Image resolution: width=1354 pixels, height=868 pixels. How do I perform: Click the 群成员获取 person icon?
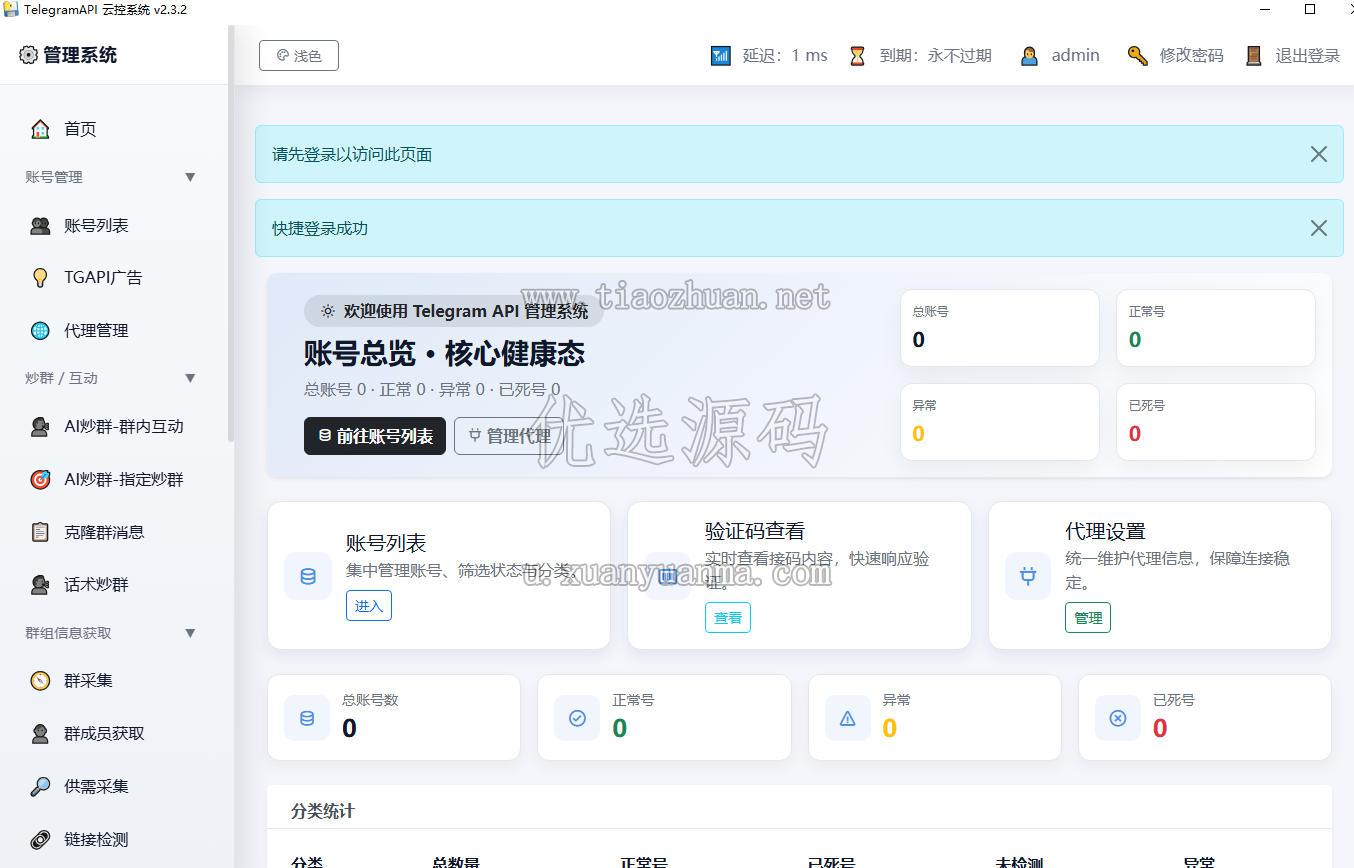40,734
